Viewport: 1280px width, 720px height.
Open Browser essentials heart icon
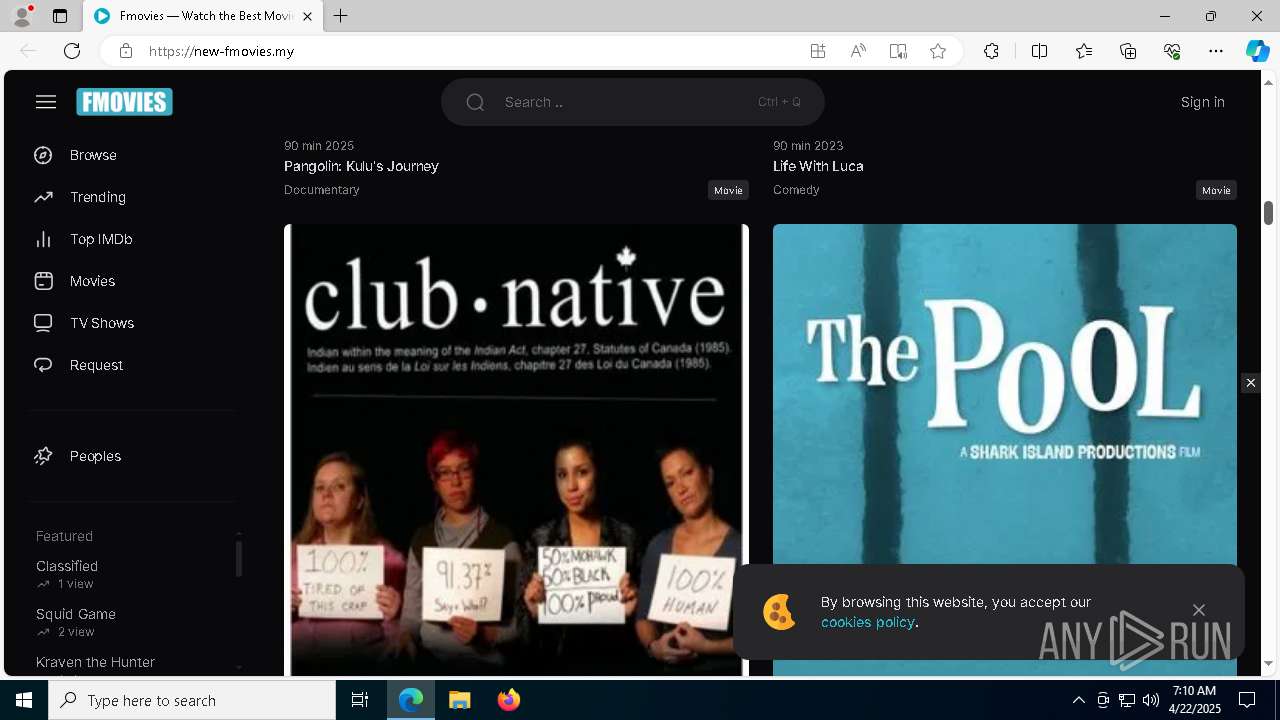click(1172, 51)
